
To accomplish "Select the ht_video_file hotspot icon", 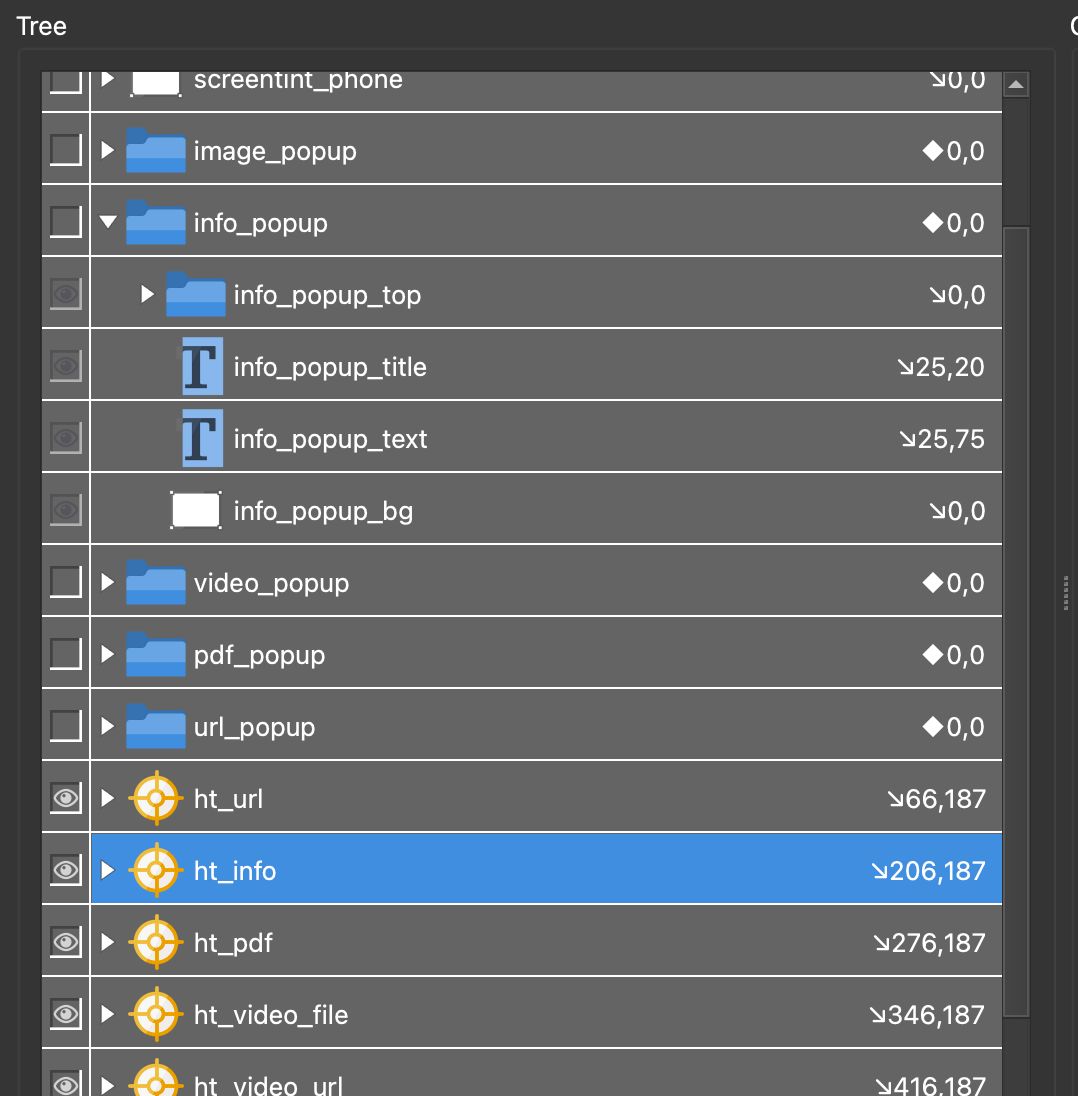I will (157, 1014).
